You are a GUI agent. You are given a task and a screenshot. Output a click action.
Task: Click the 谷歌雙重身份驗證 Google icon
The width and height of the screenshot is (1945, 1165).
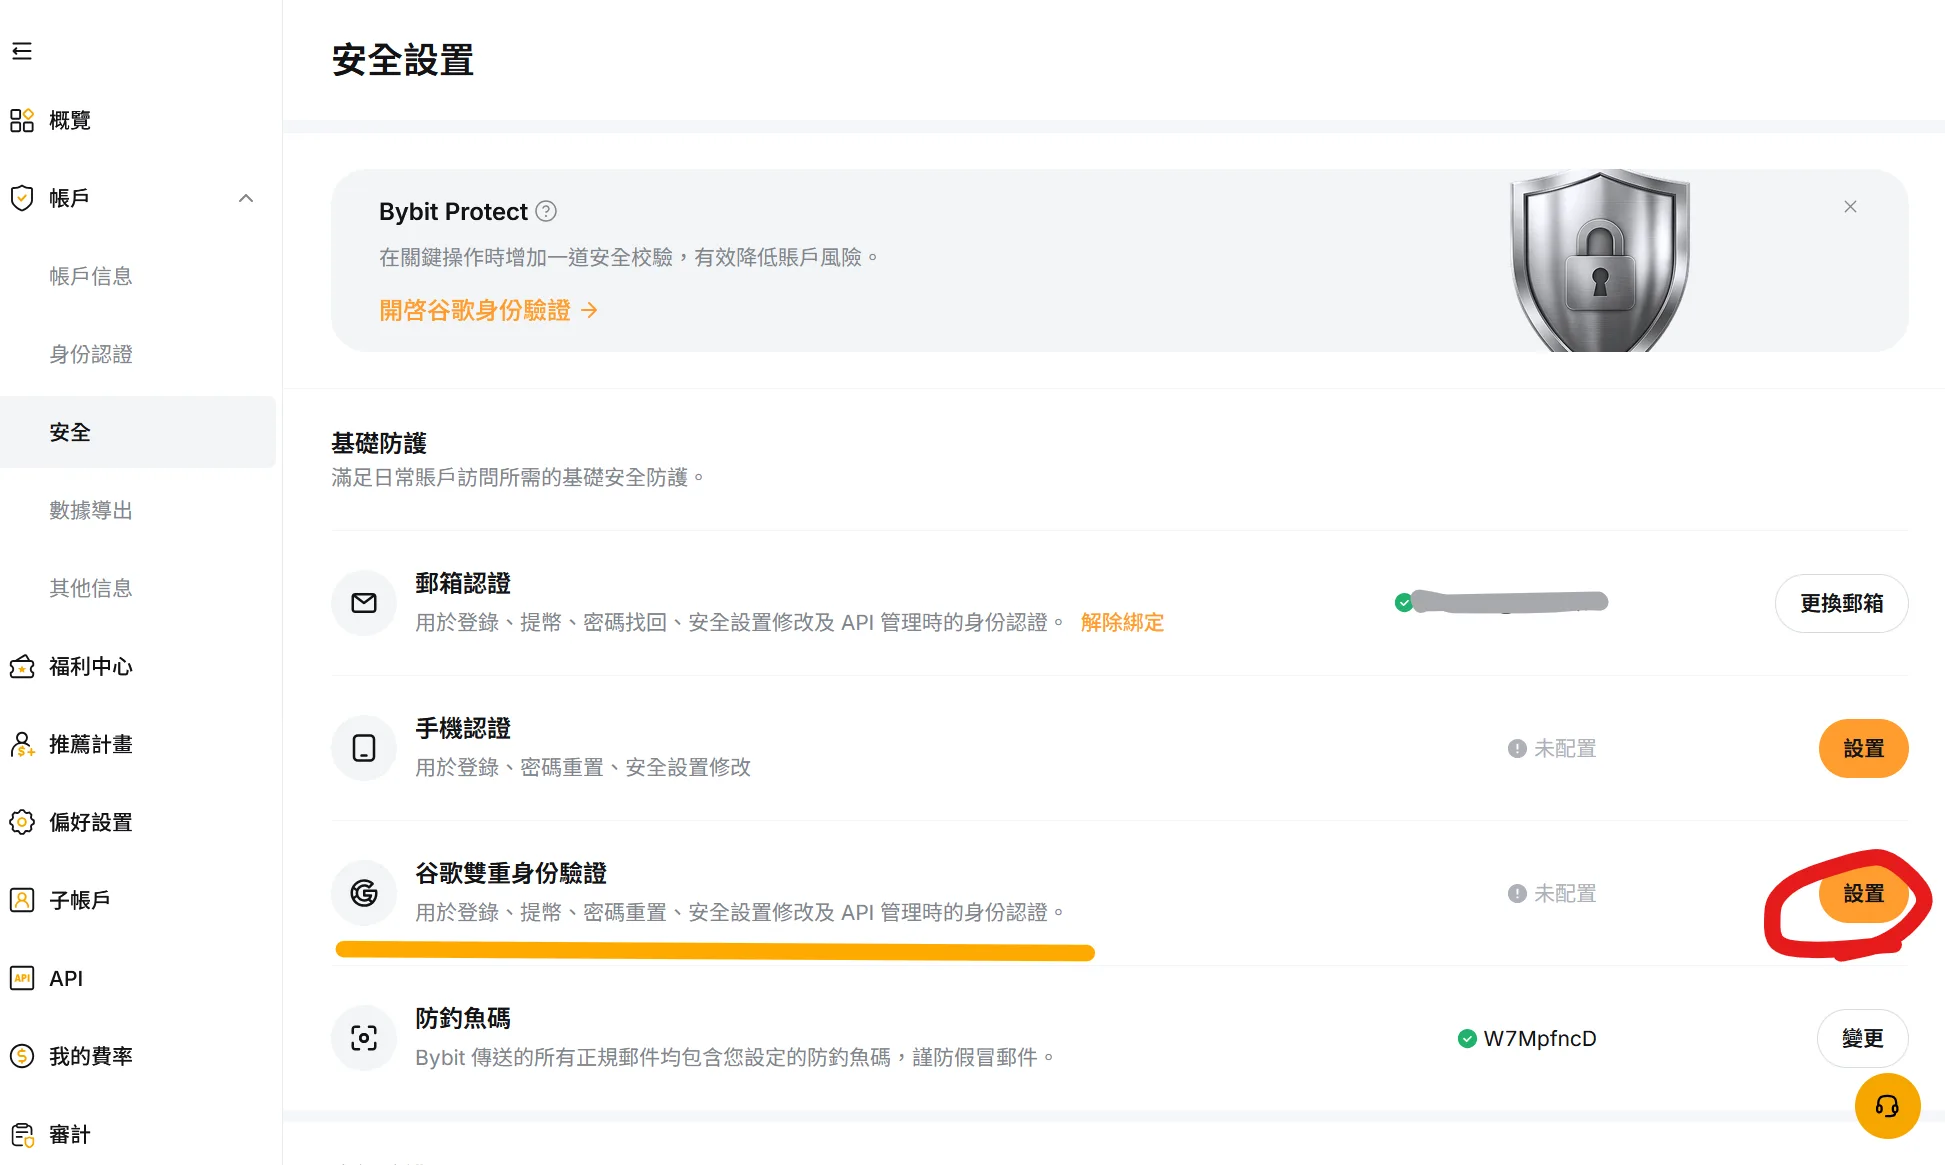(364, 893)
